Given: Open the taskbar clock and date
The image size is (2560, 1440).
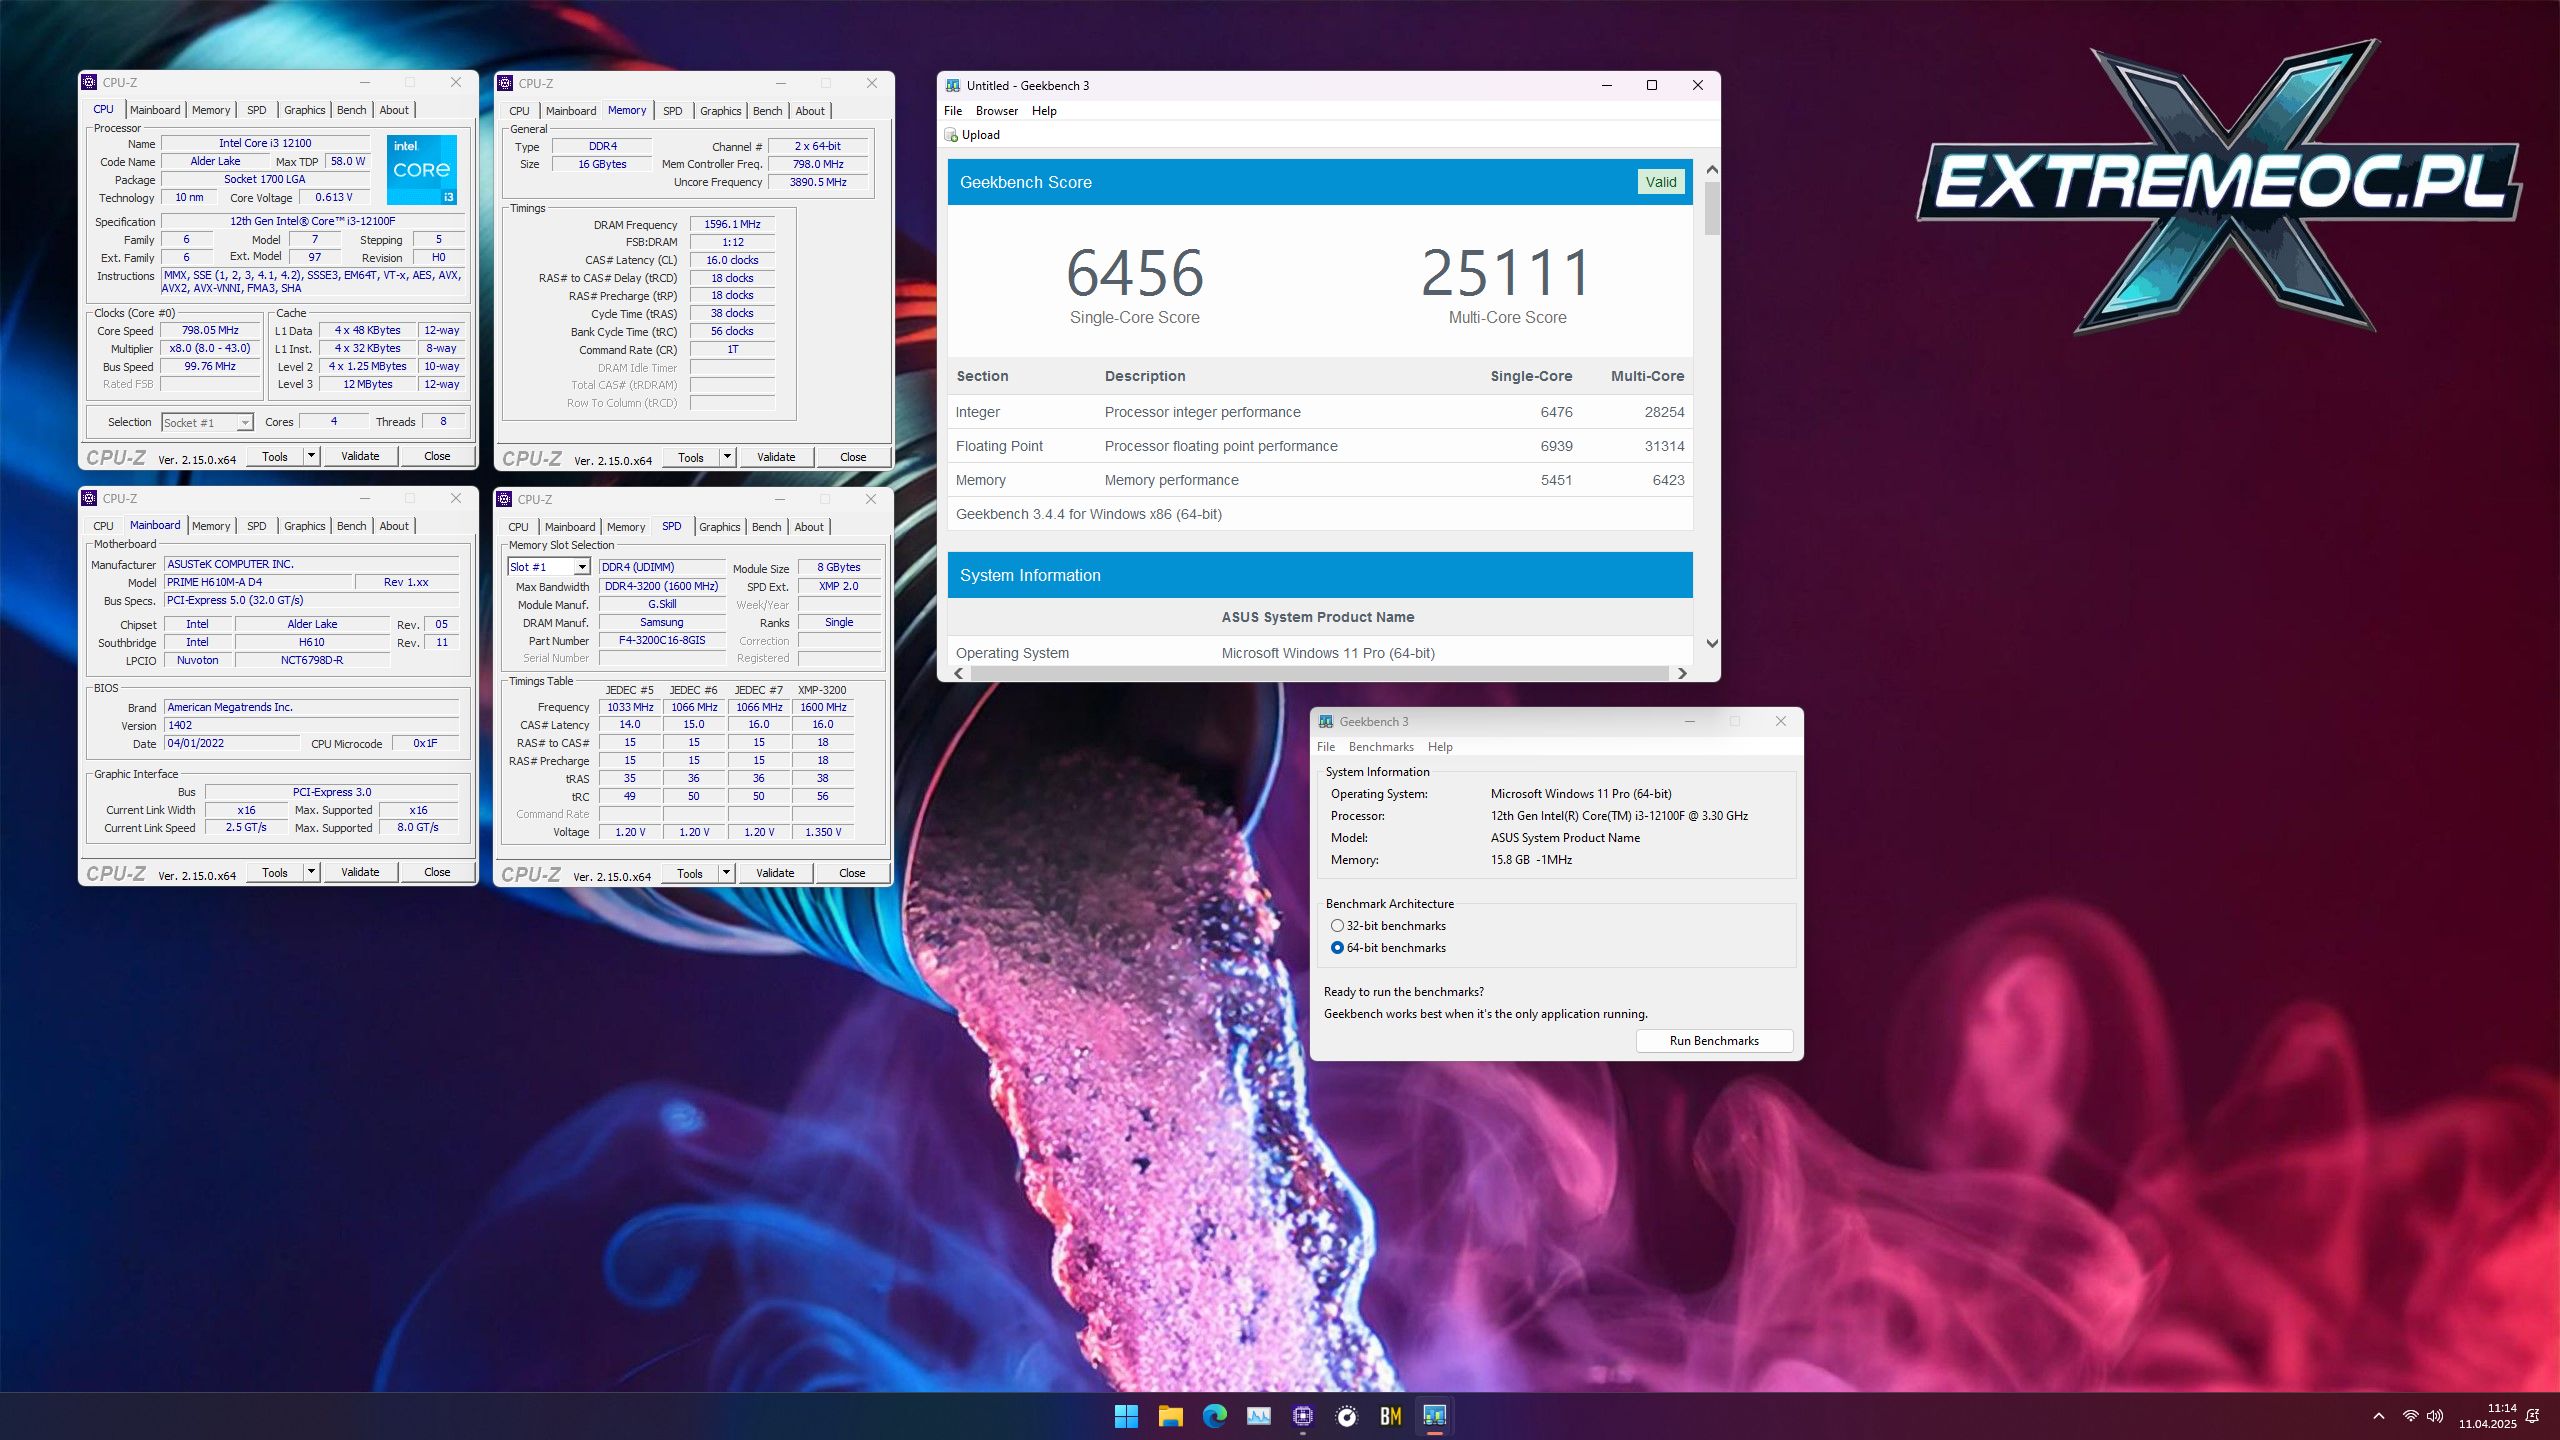Looking at the screenshot, I should (2487, 1416).
